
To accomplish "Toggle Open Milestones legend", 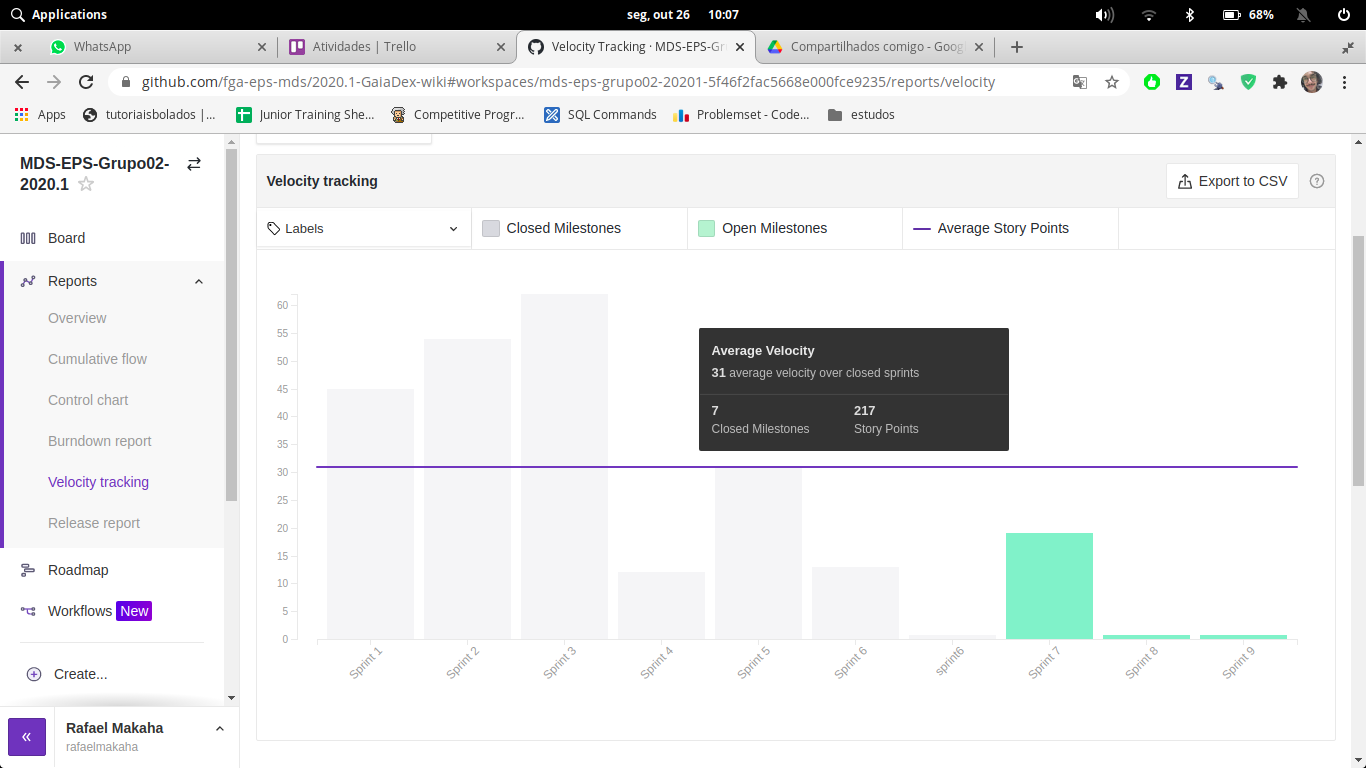I will pos(763,228).
